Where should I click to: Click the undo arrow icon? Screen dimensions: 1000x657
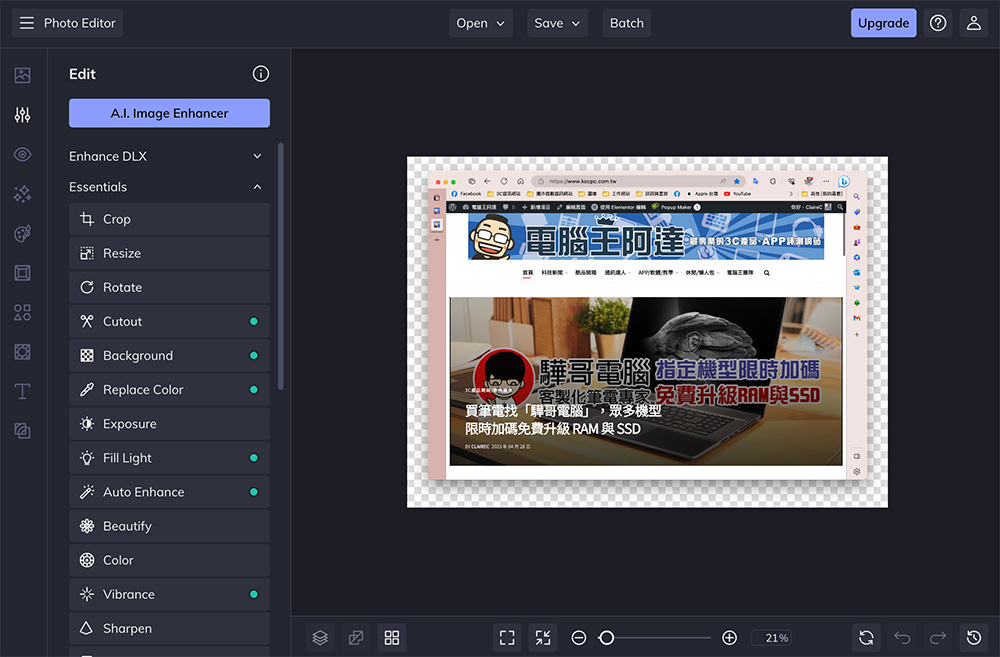click(902, 637)
